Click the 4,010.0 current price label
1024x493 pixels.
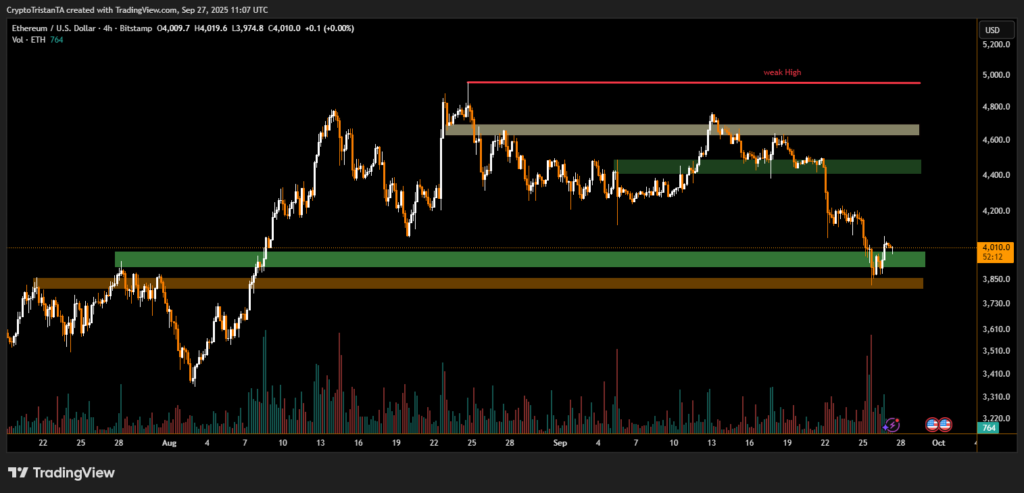(x=996, y=247)
